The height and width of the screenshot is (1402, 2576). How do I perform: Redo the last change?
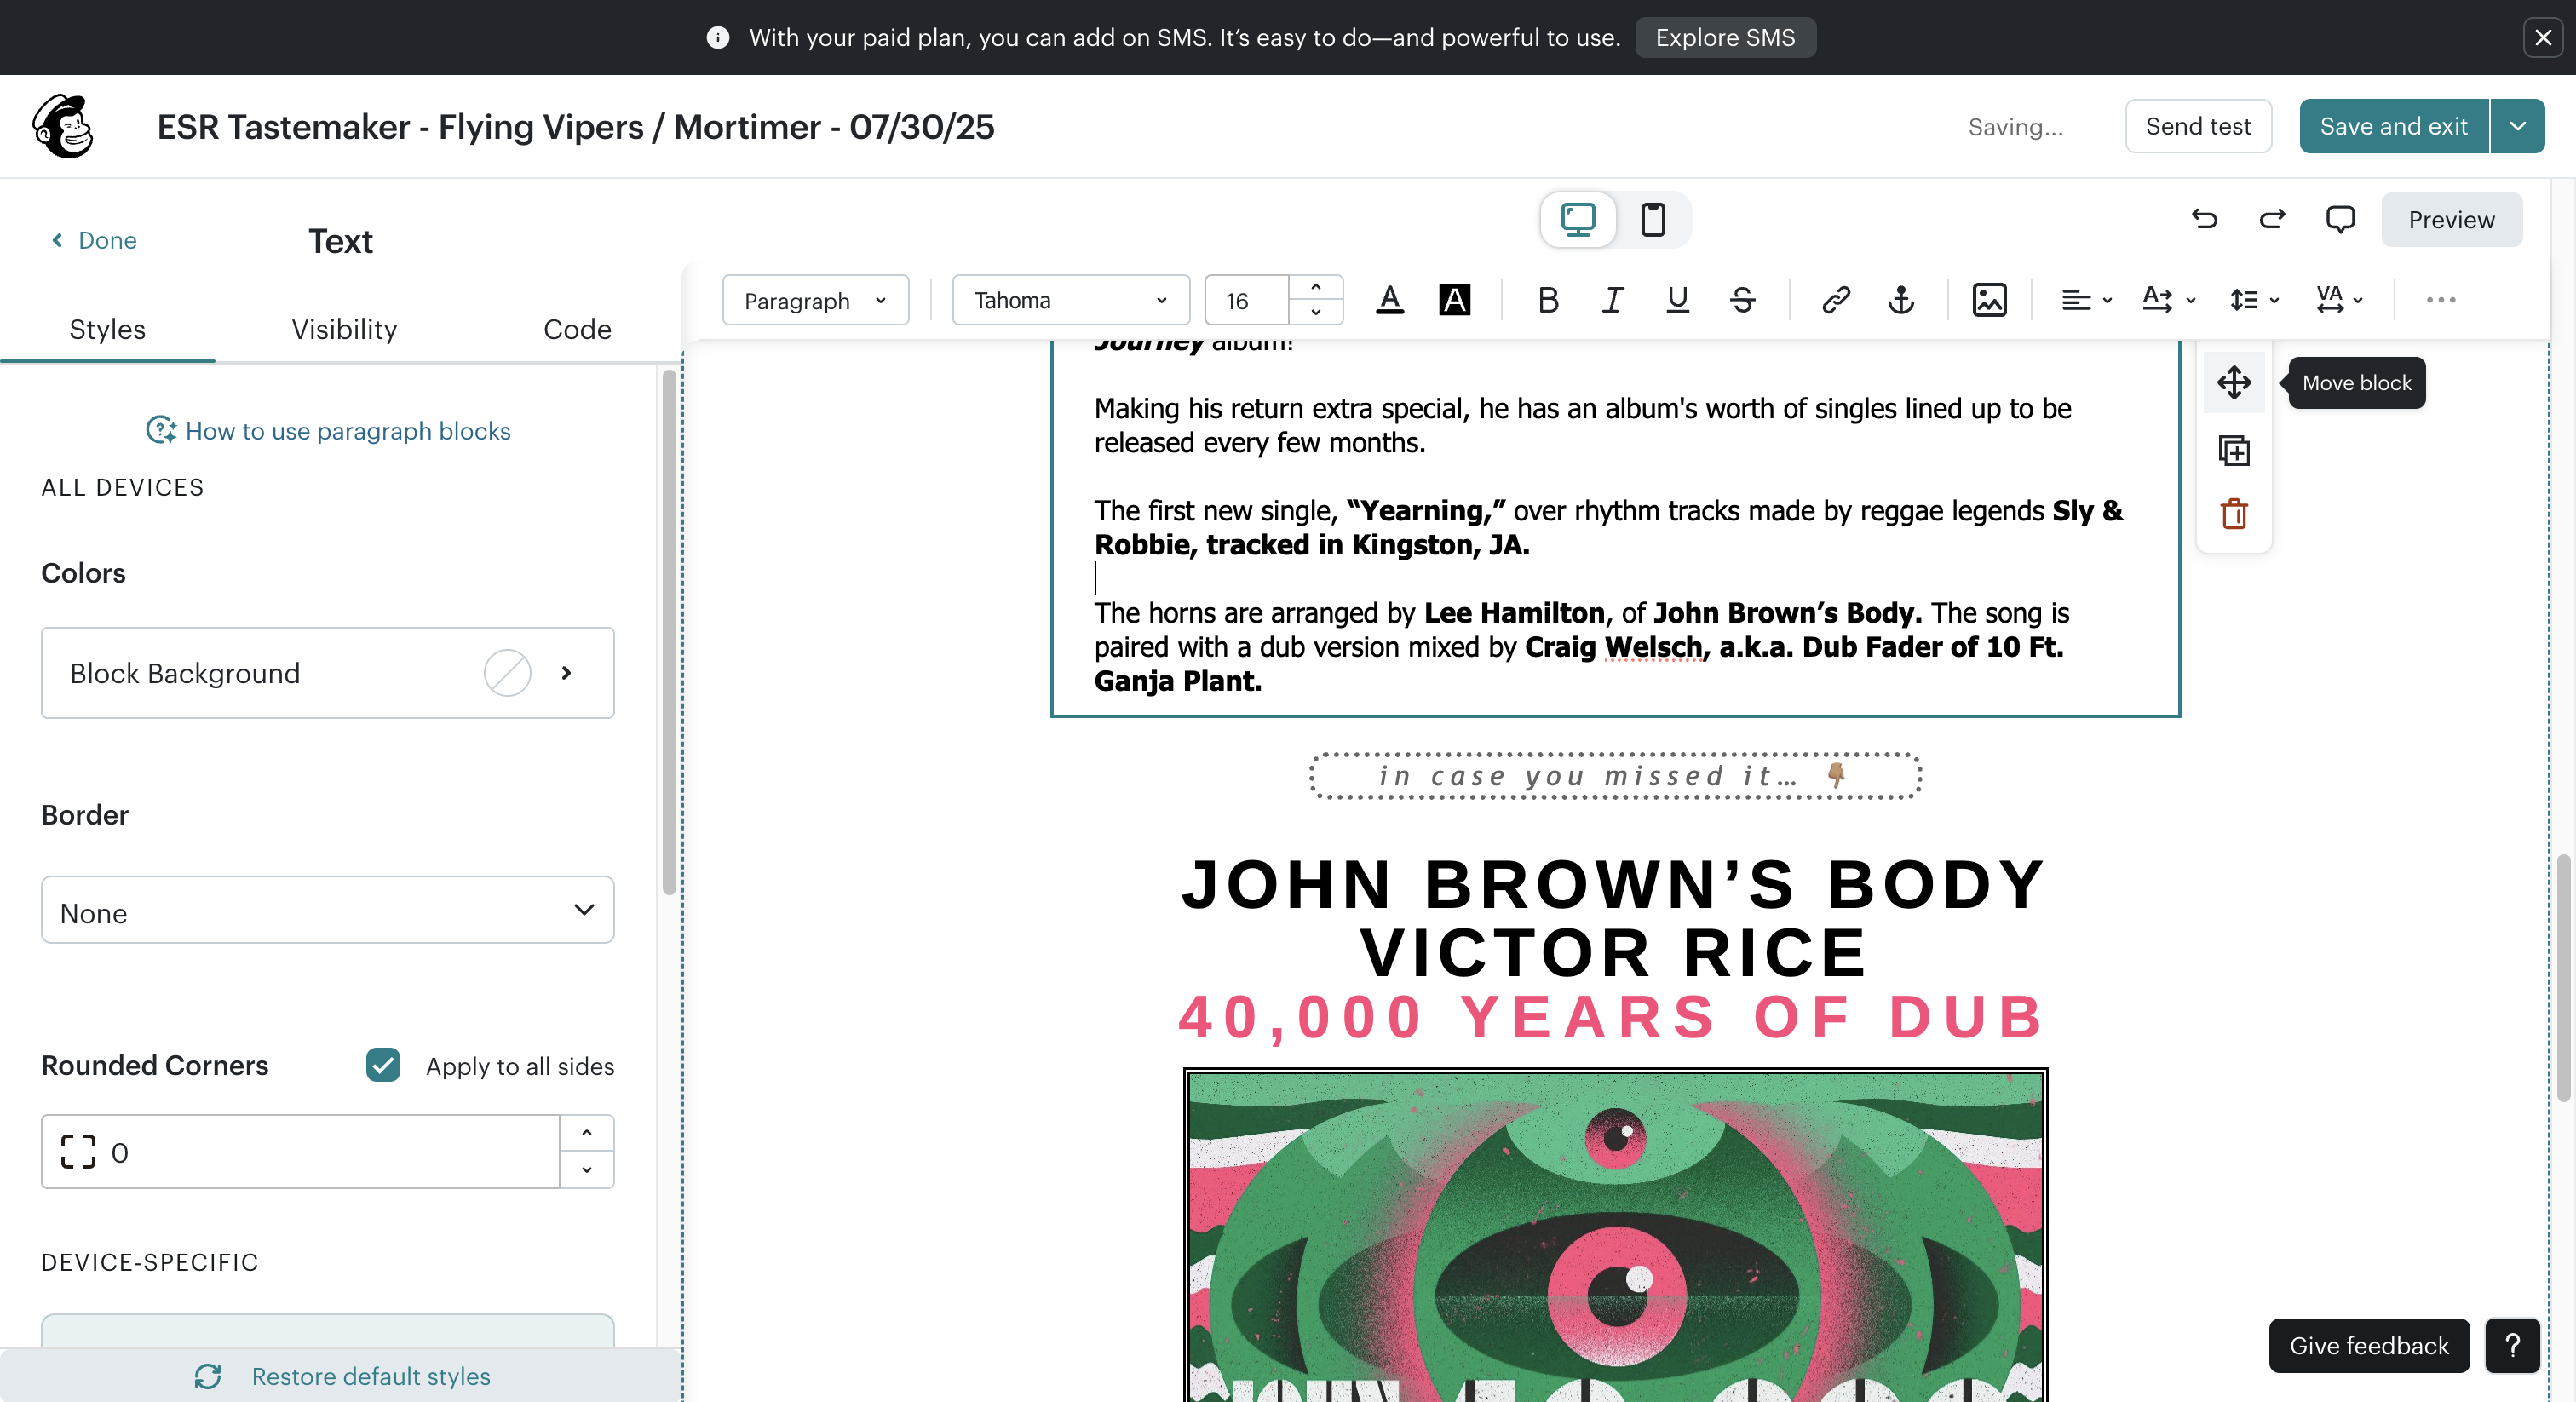[2273, 219]
